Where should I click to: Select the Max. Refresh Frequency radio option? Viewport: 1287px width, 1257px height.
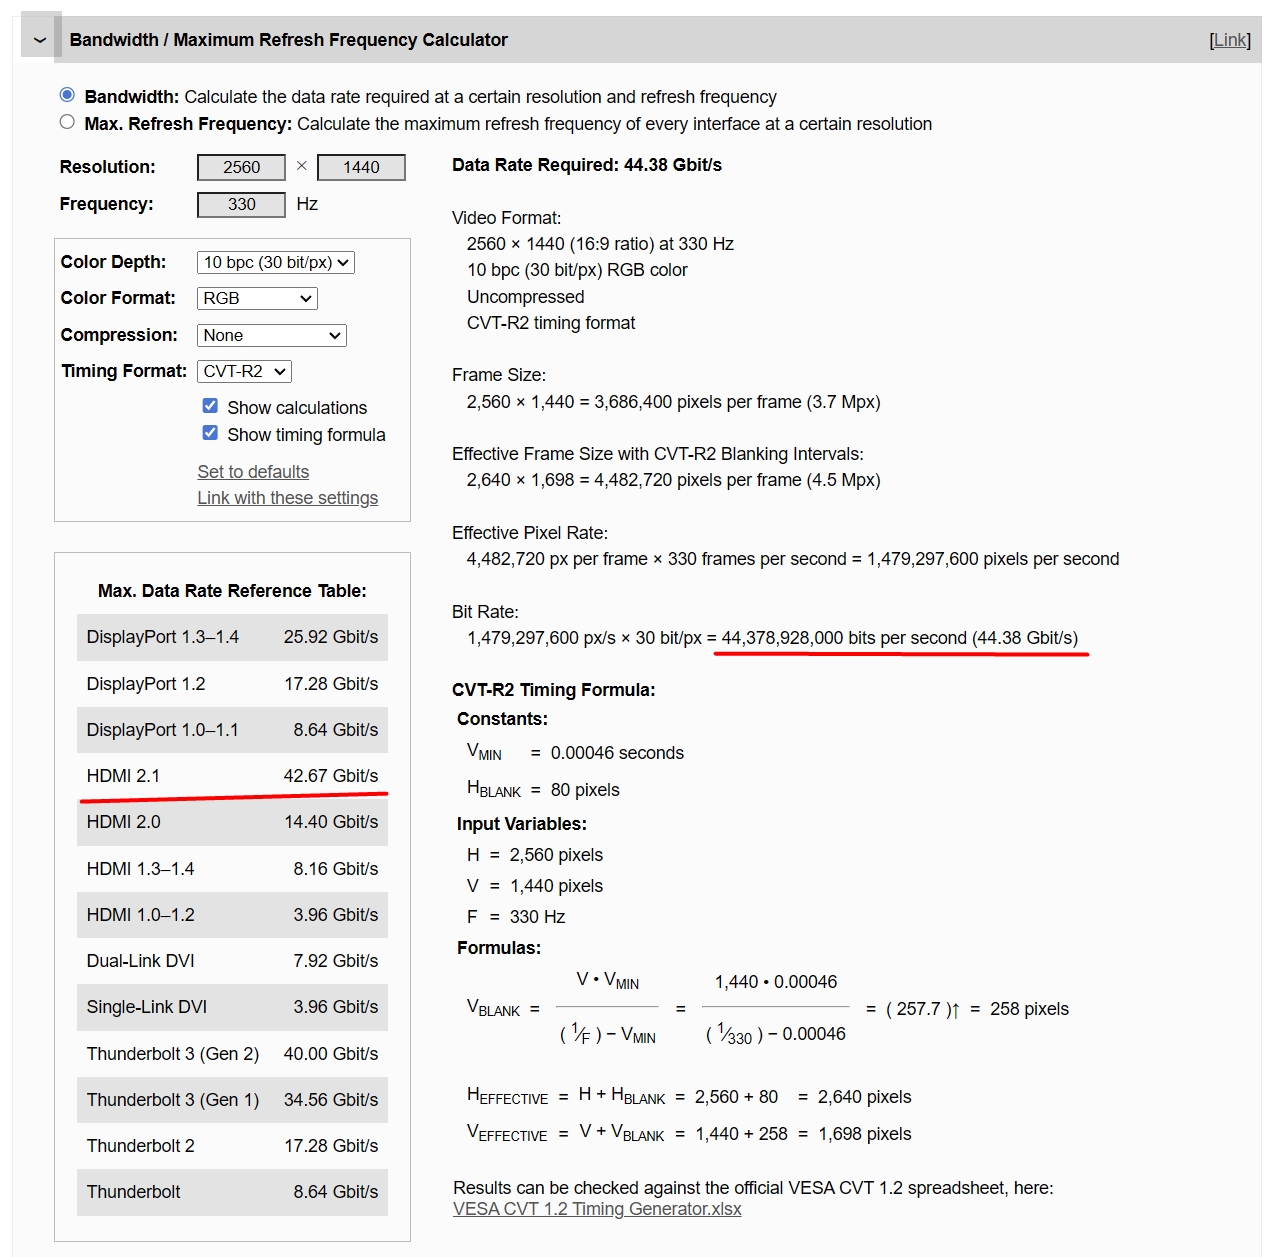[x=67, y=122]
